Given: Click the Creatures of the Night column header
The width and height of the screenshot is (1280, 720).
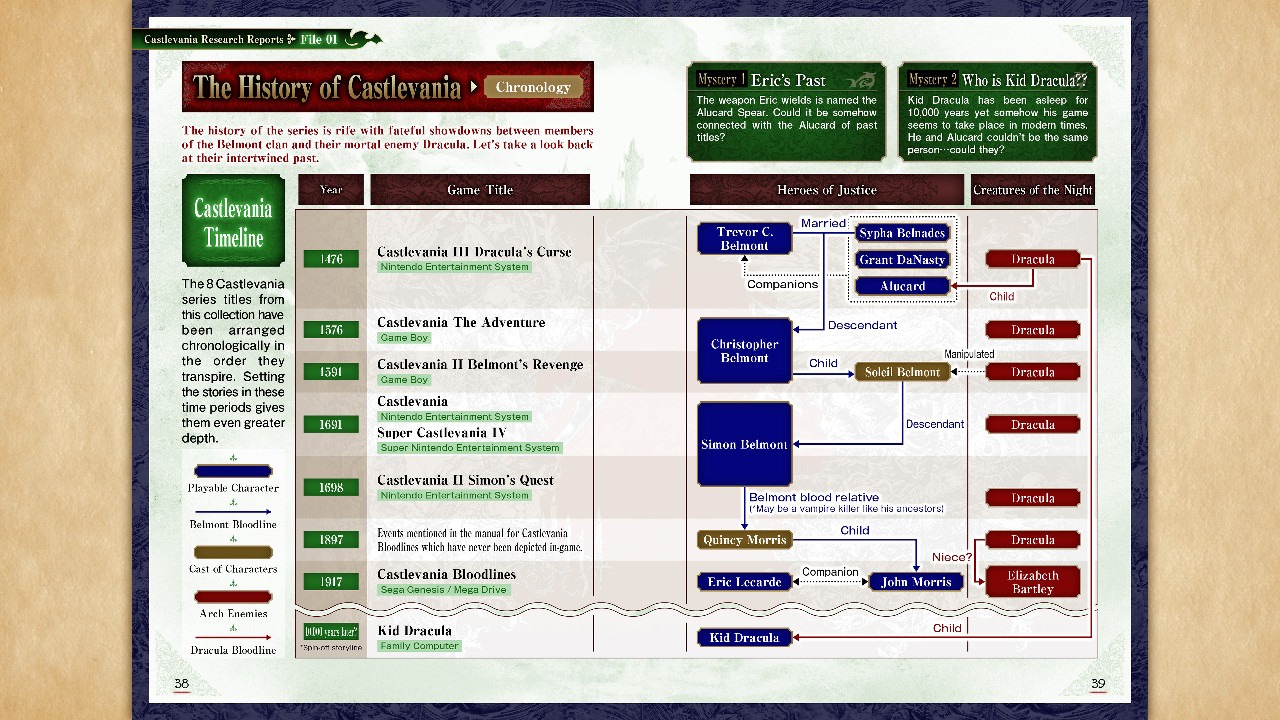Looking at the screenshot, I should [1032, 190].
